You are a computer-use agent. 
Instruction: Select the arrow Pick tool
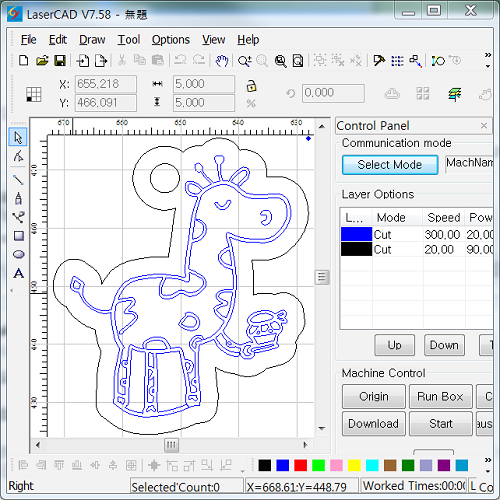18,137
